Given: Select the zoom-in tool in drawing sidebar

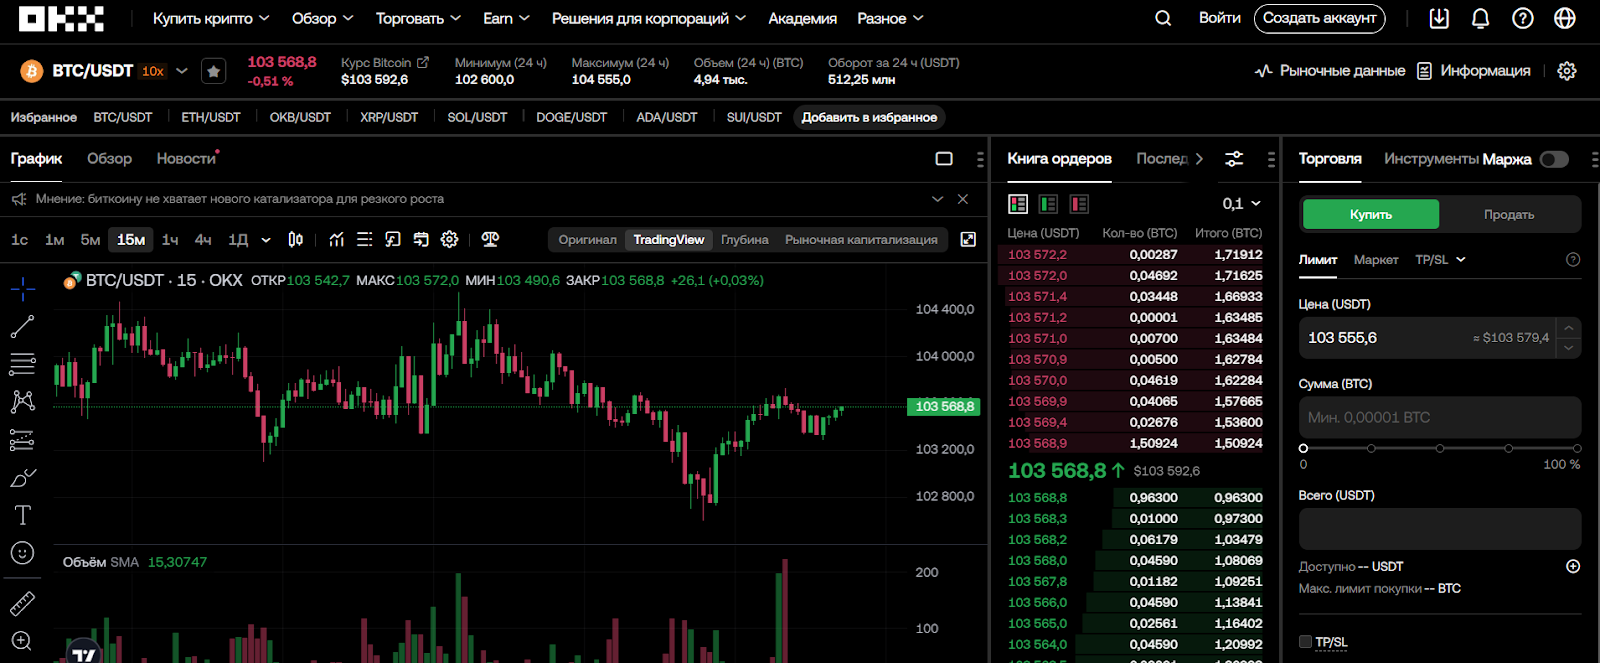Looking at the screenshot, I should click(22, 641).
